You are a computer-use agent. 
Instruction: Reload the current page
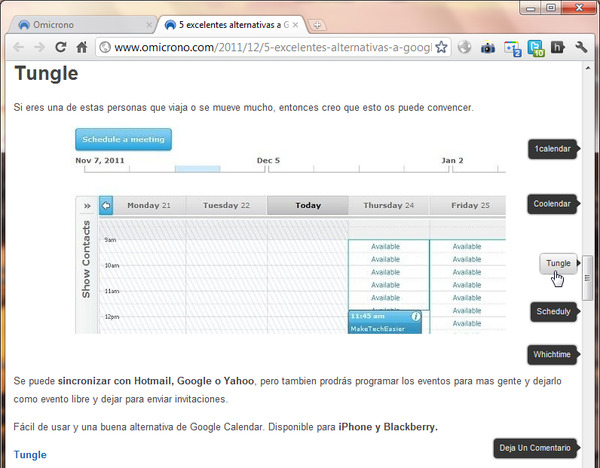(60, 47)
